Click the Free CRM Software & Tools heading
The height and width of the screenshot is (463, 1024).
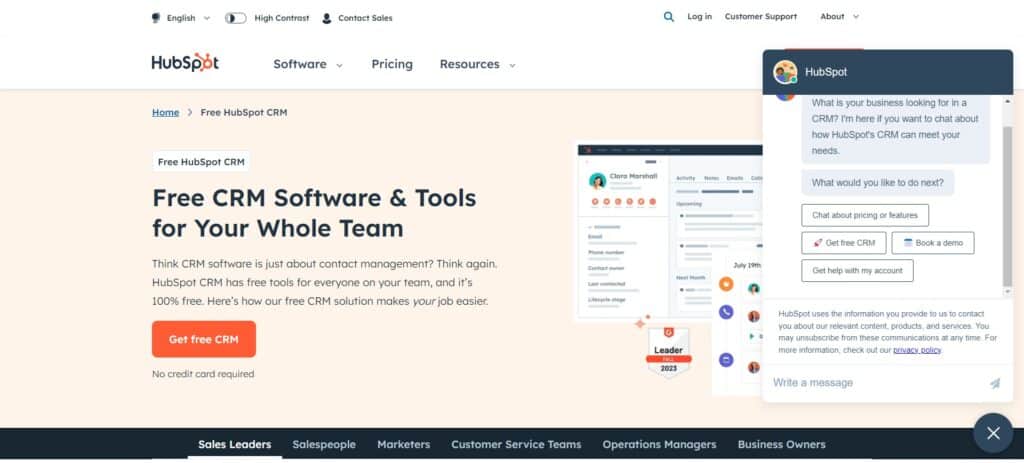coord(314,213)
